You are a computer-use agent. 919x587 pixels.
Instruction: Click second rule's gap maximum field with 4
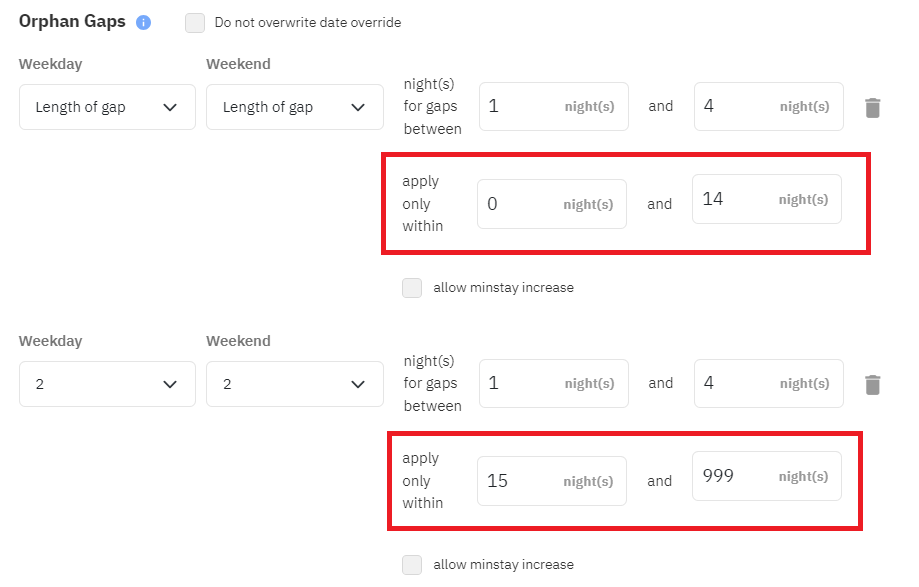pyautogui.click(x=736, y=384)
